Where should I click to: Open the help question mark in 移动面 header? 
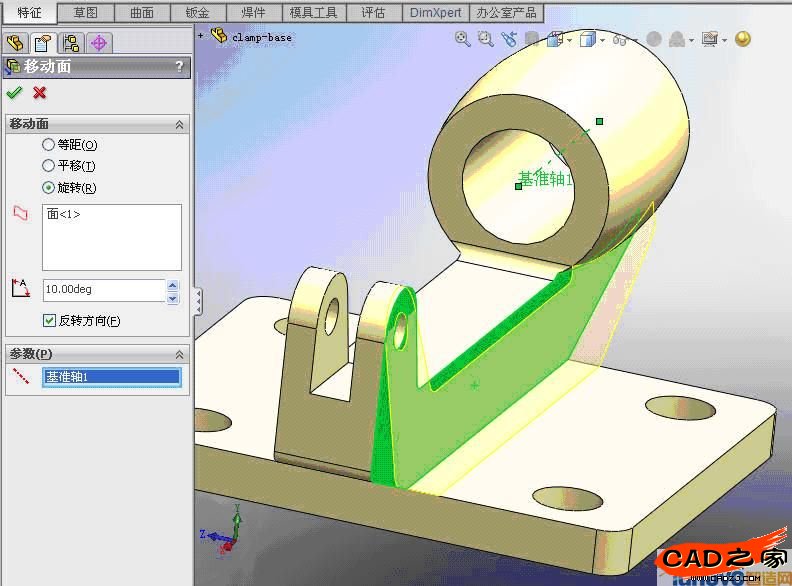[179, 67]
